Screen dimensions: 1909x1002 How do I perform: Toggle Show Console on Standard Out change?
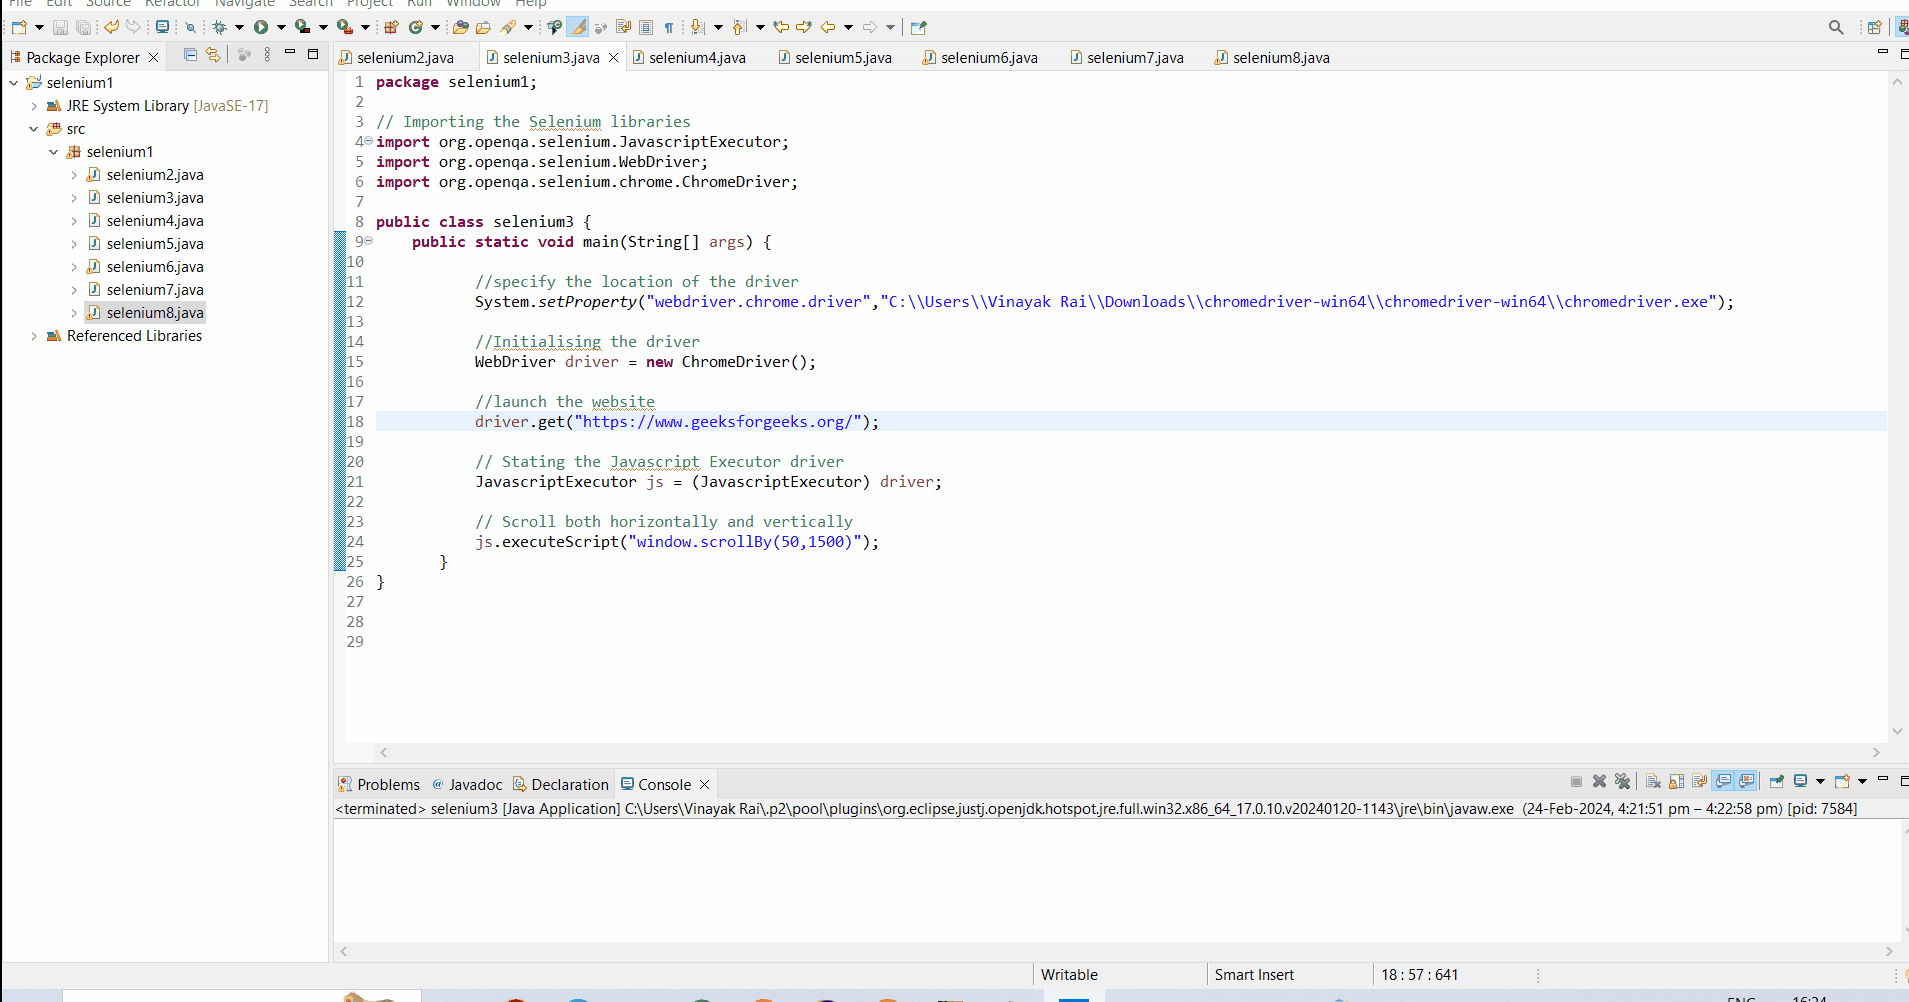(x=1723, y=781)
